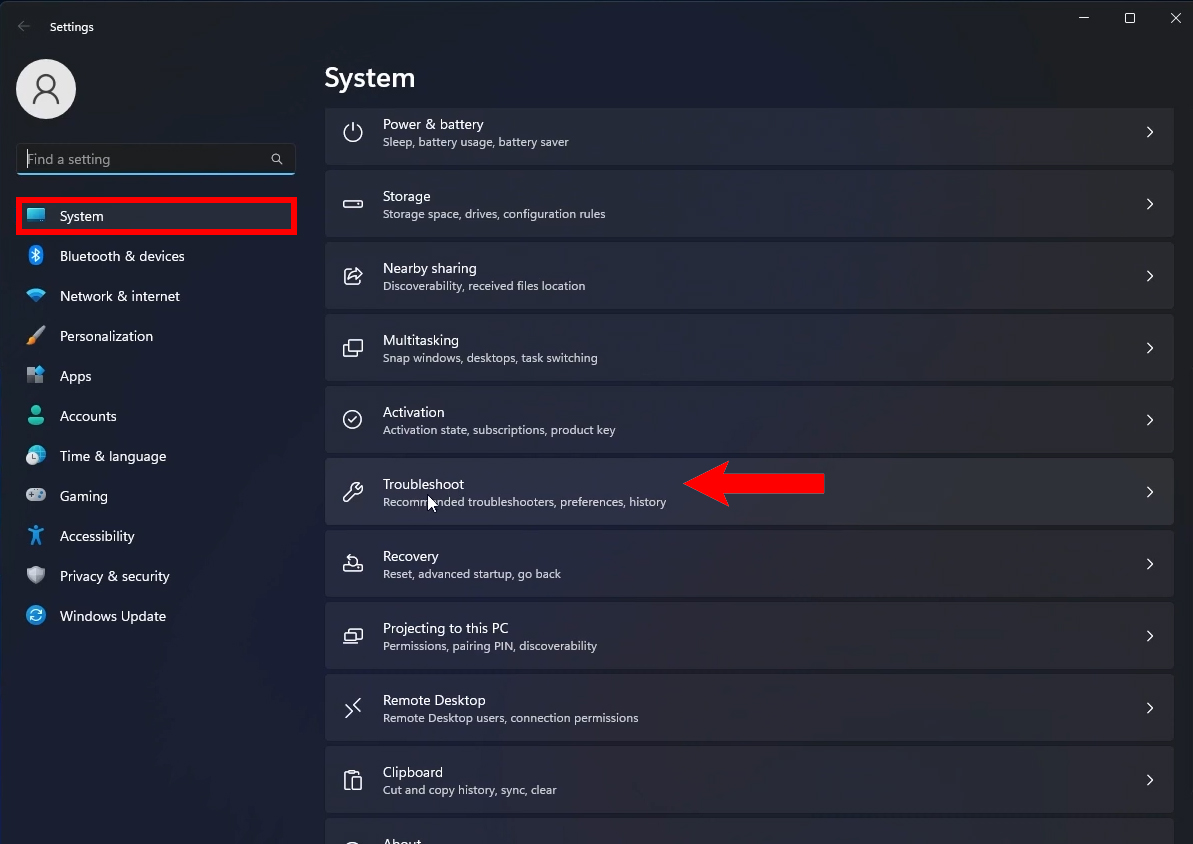This screenshot has width=1193, height=844.
Task: Click the Troubleshoot wrench icon
Action: [352, 492]
